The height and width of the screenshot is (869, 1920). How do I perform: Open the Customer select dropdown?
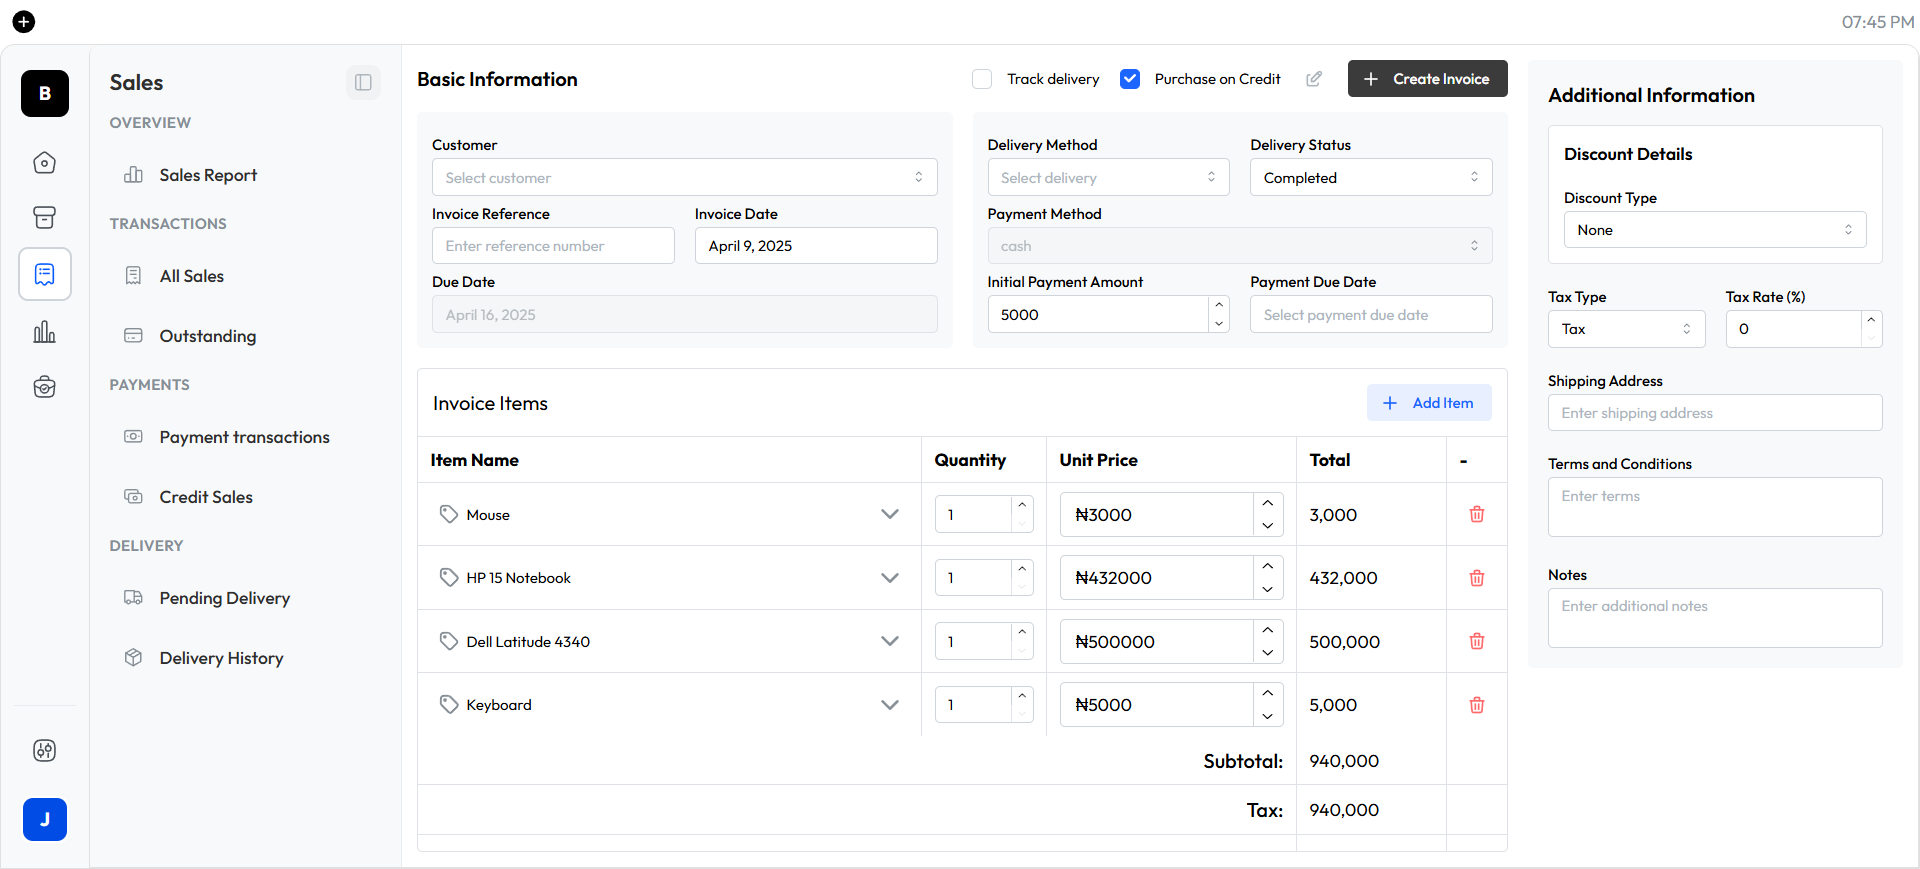(684, 177)
